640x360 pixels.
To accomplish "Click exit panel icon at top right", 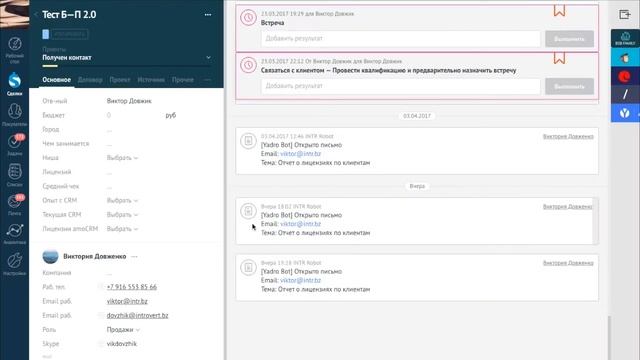I will click(x=625, y=15).
